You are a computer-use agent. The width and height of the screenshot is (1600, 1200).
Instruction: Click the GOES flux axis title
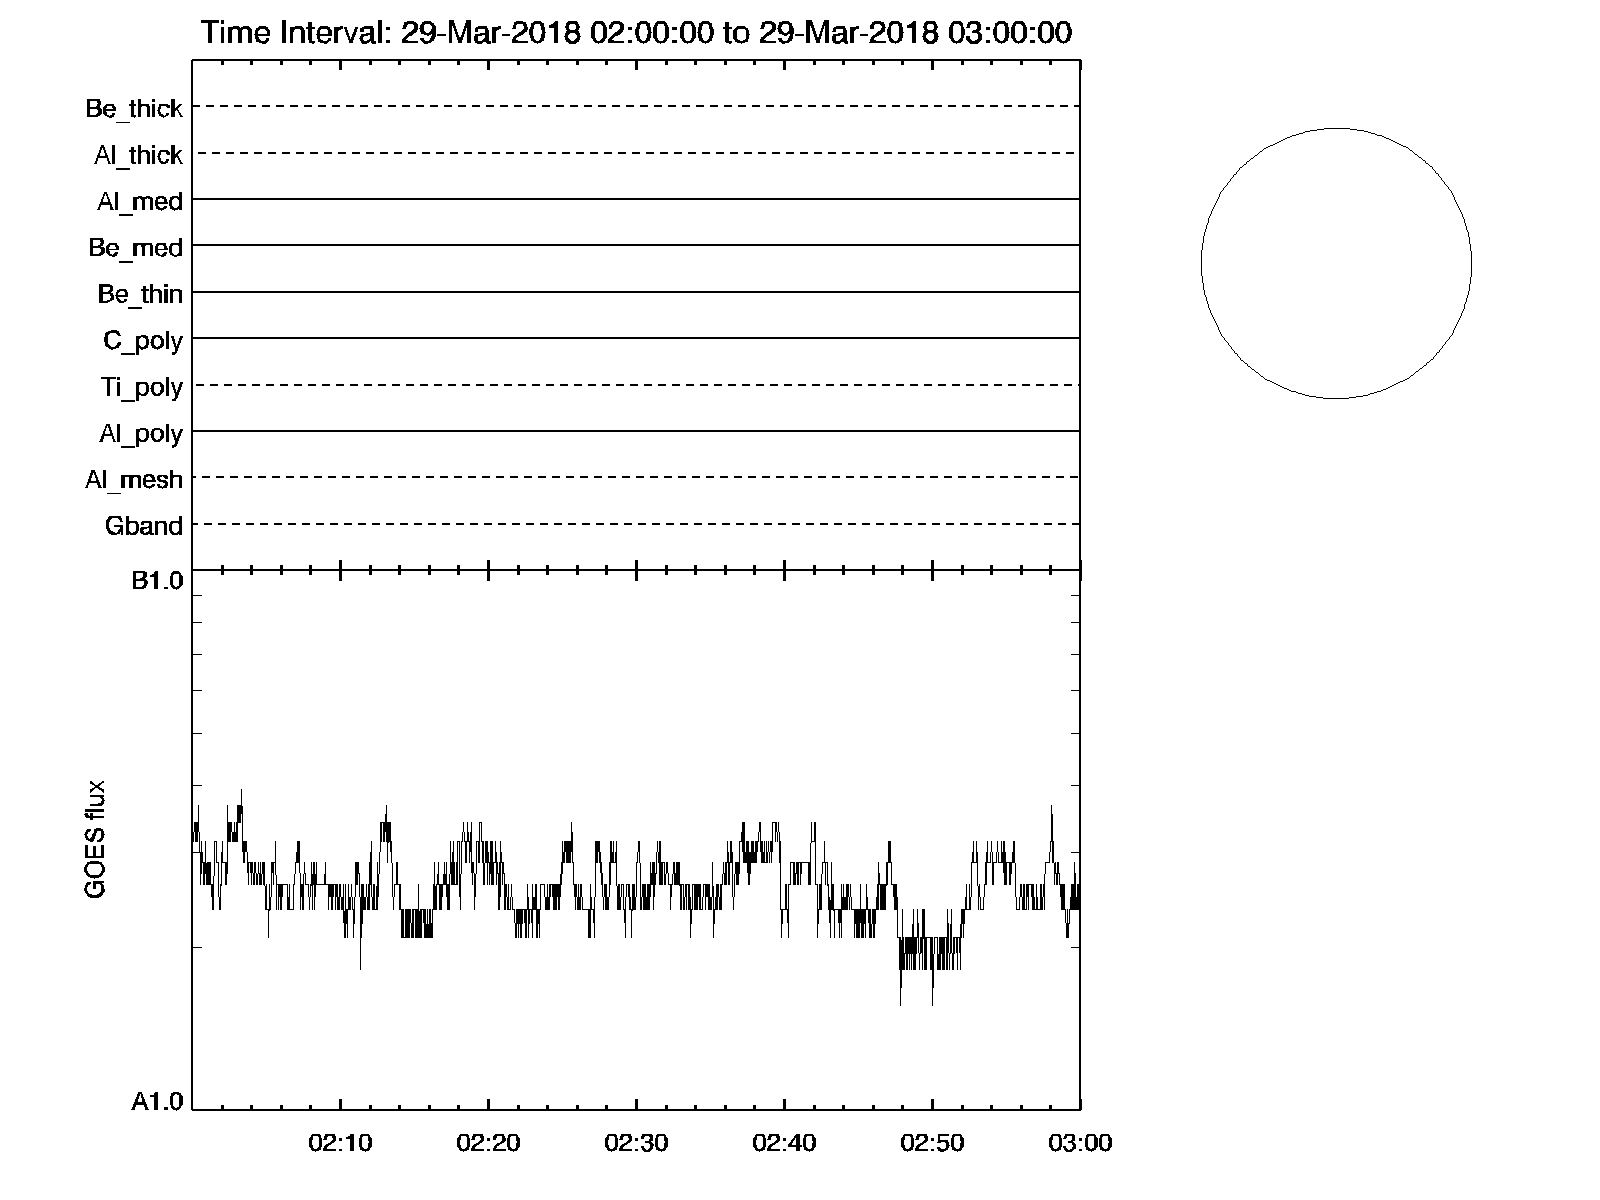tap(96, 840)
